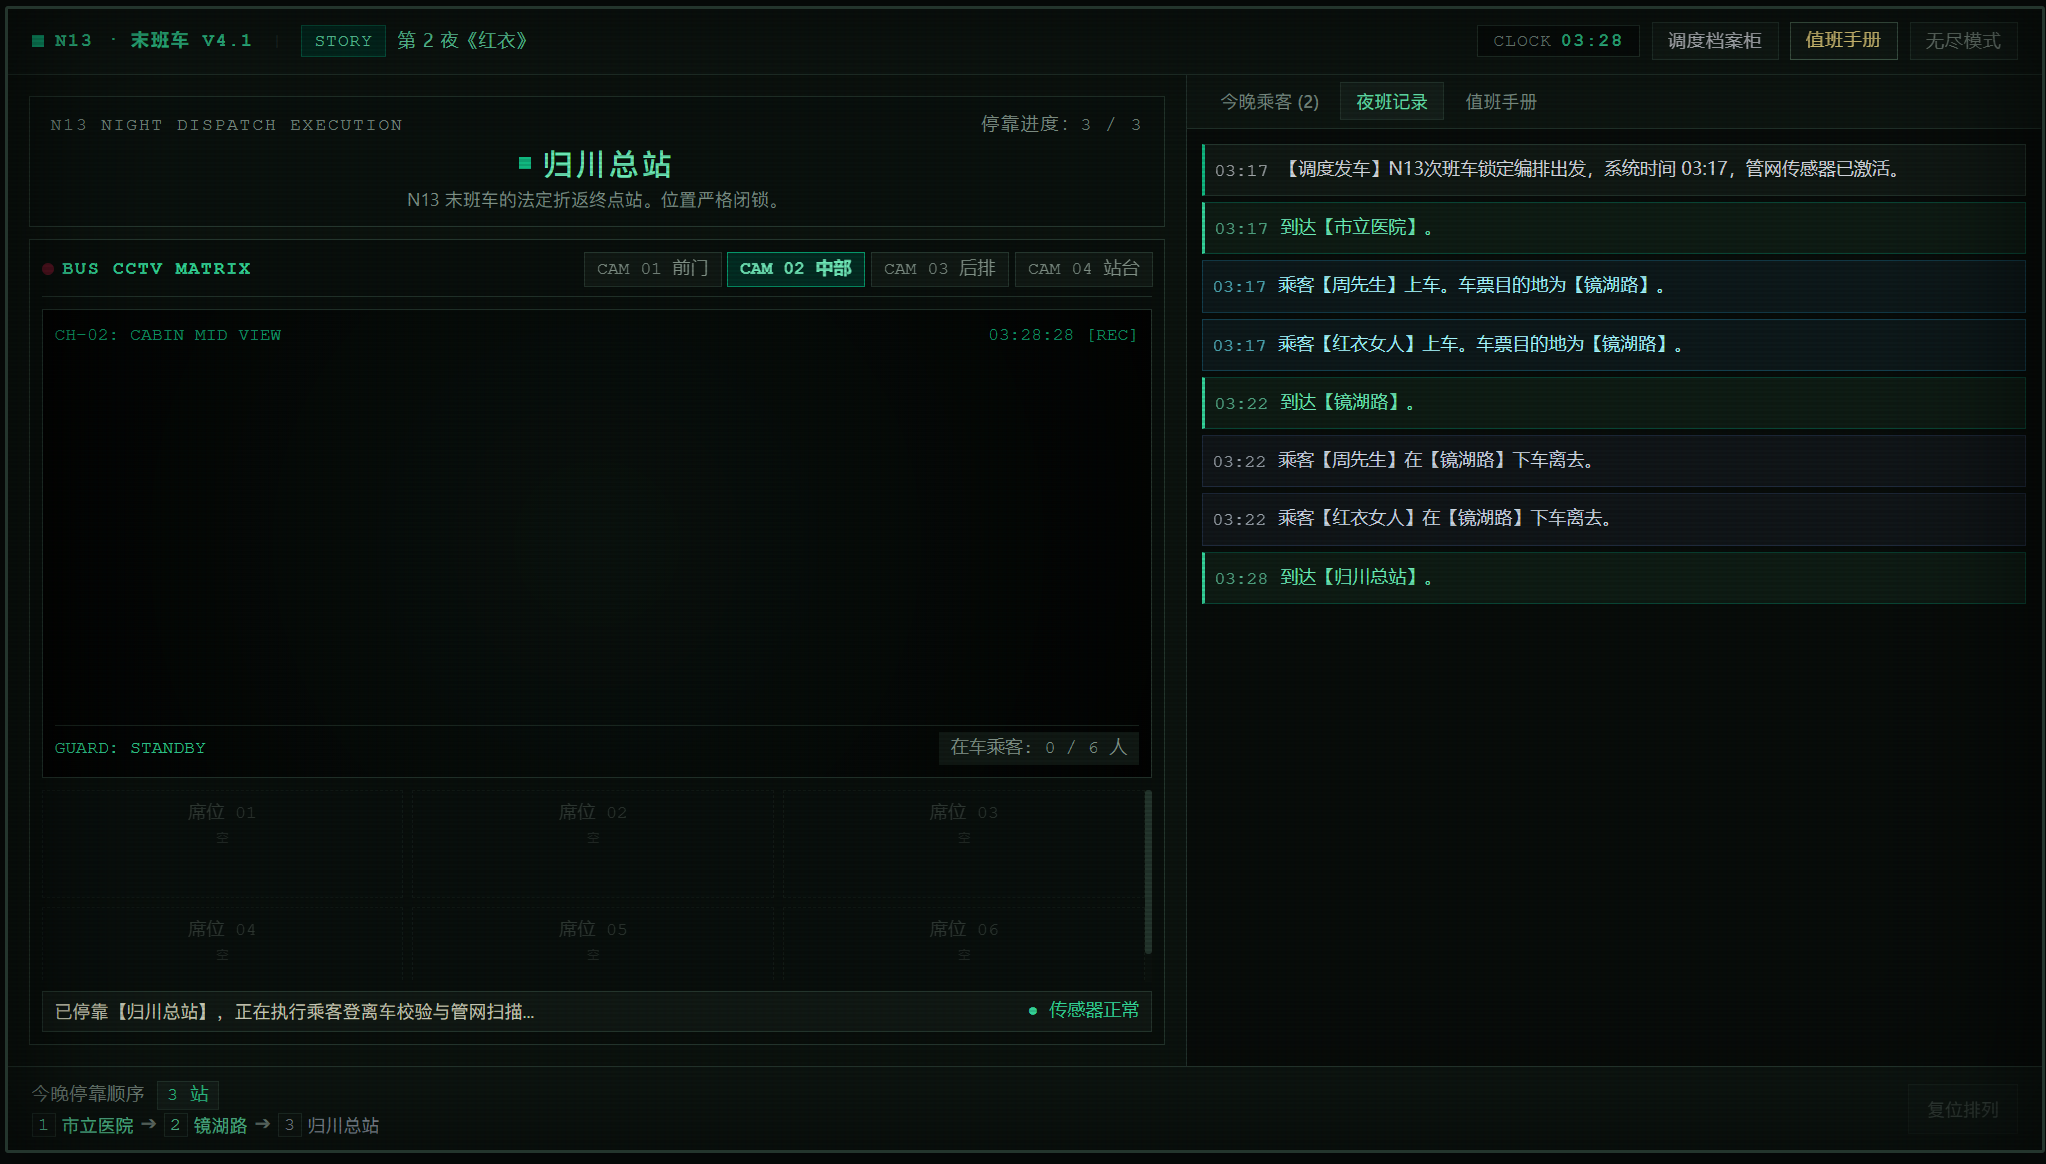Click the green square icon before 归川总站
The height and width of the screenshot is (1164, 2046).
(x=525, y=163)
